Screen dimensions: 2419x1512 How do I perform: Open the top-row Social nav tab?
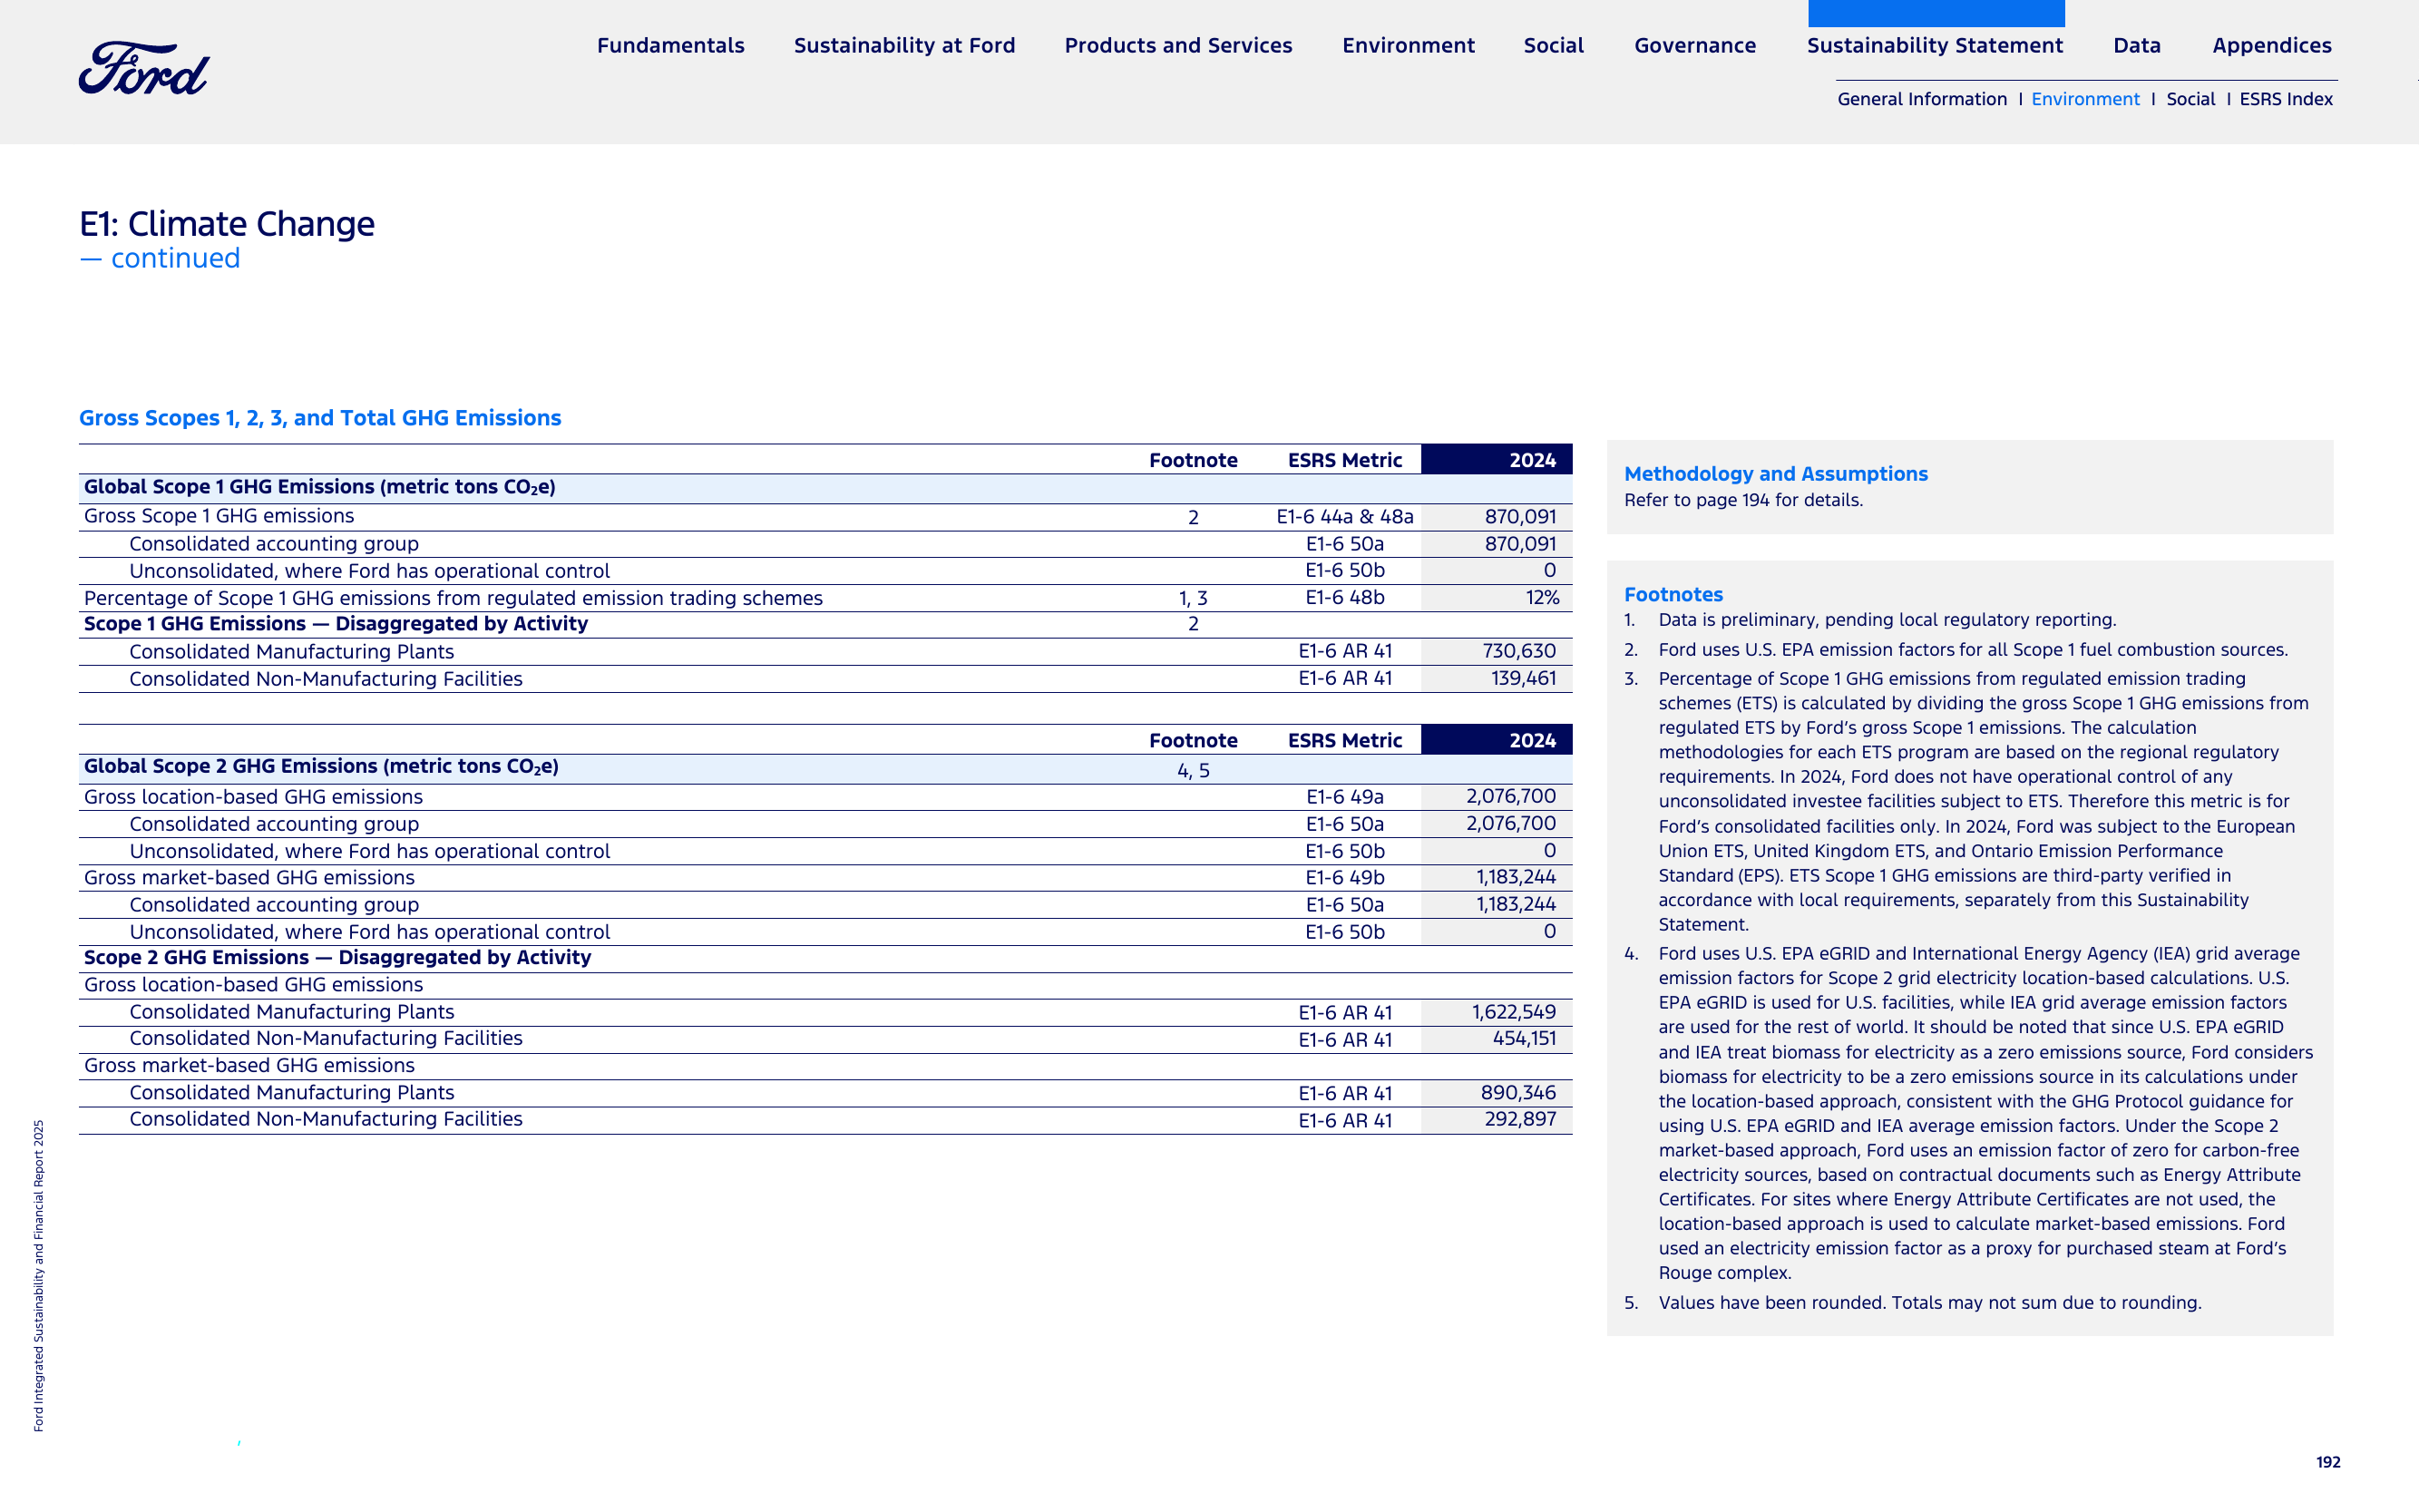point(1553,46)
